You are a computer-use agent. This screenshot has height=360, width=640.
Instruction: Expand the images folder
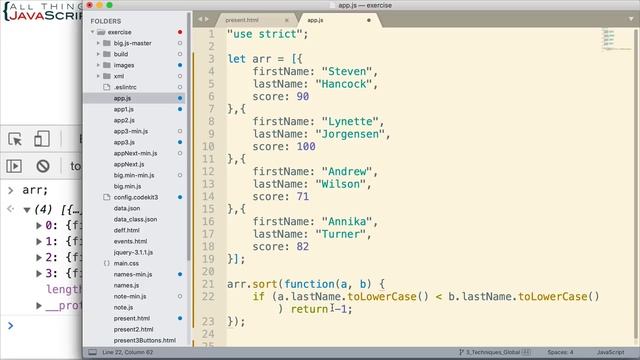[x=98, y=65]
